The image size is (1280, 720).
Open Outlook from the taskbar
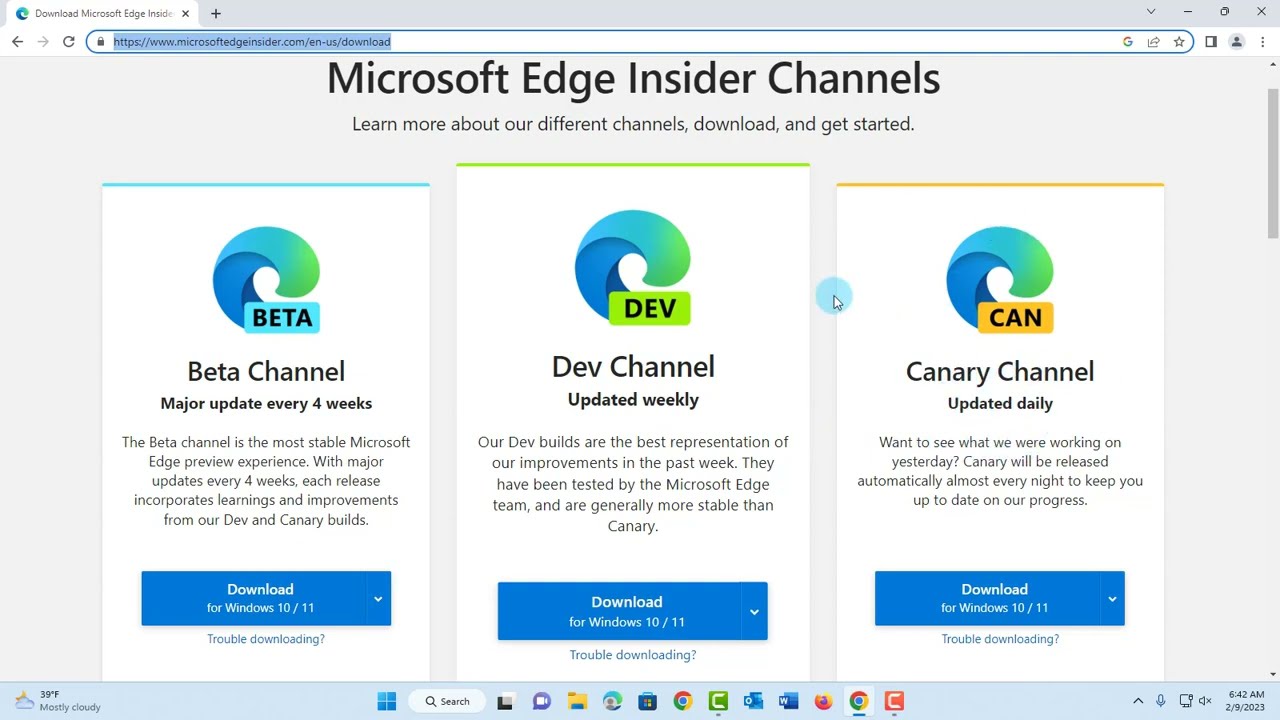click(x=753, y=701)
